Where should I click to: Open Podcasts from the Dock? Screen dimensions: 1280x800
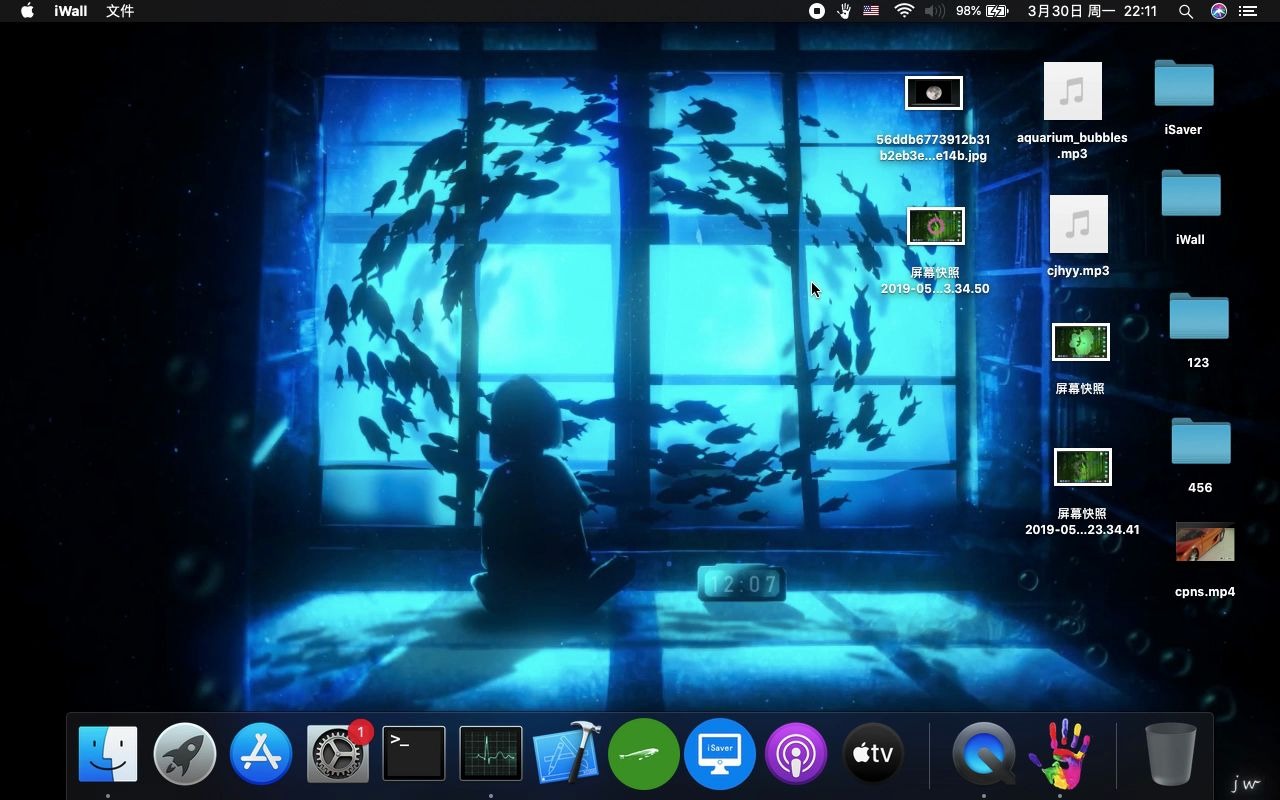(796, 753)
